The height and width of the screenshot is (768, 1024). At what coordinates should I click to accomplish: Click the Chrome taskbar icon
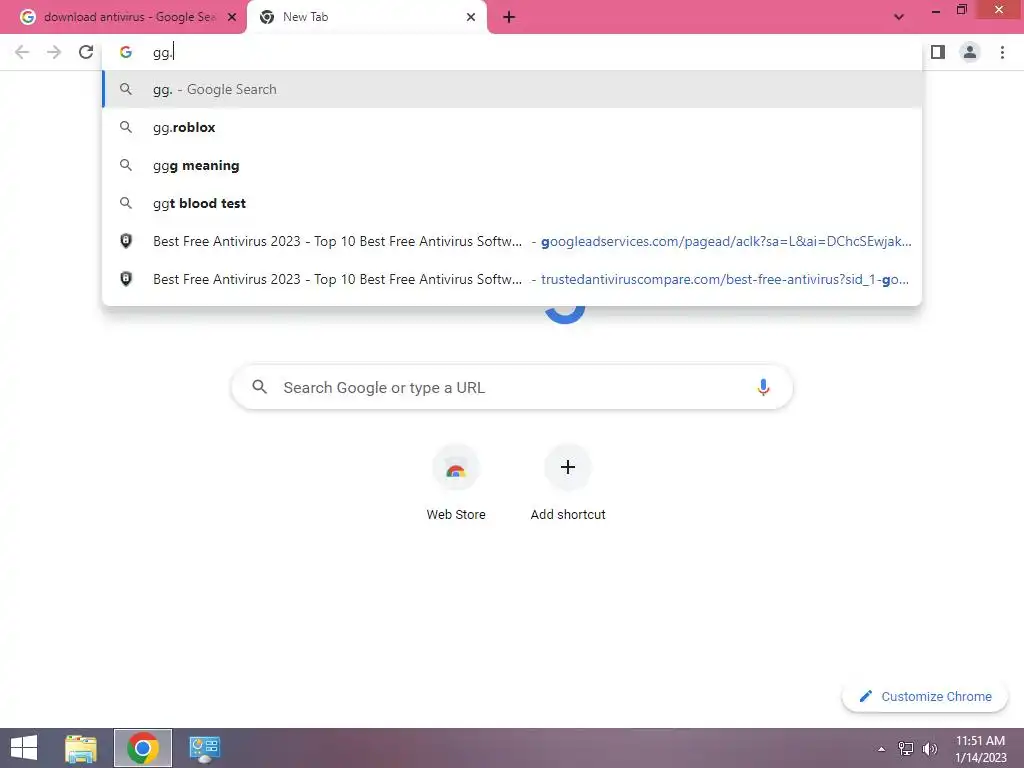143,748
